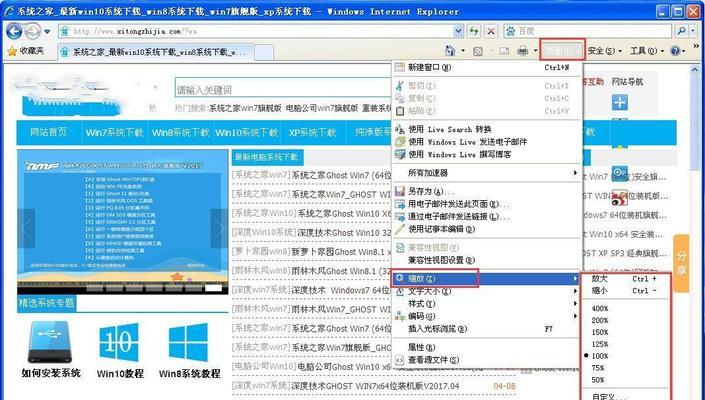Click Win8系统下载 nav link
The height and width of the screenshot is (400, 705).
click(x=180, y=133)
